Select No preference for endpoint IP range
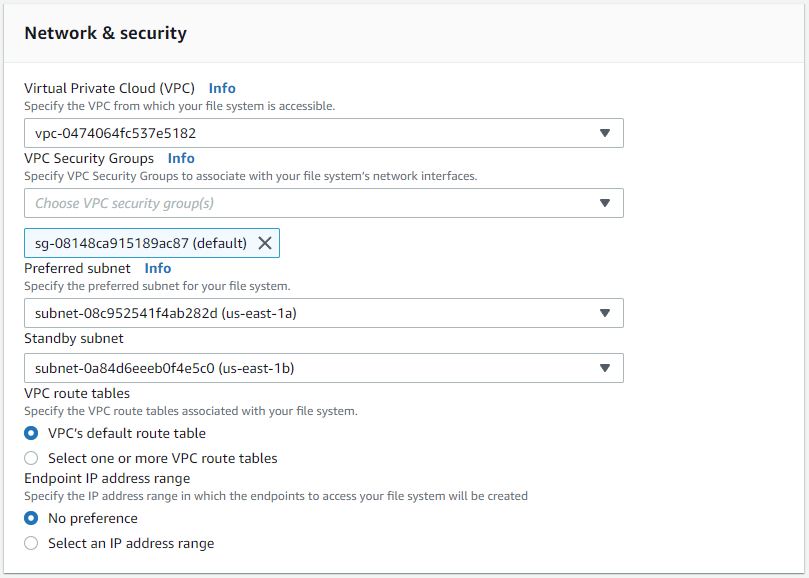The width and height of the screenshot is (809, 578). [31, 518]
